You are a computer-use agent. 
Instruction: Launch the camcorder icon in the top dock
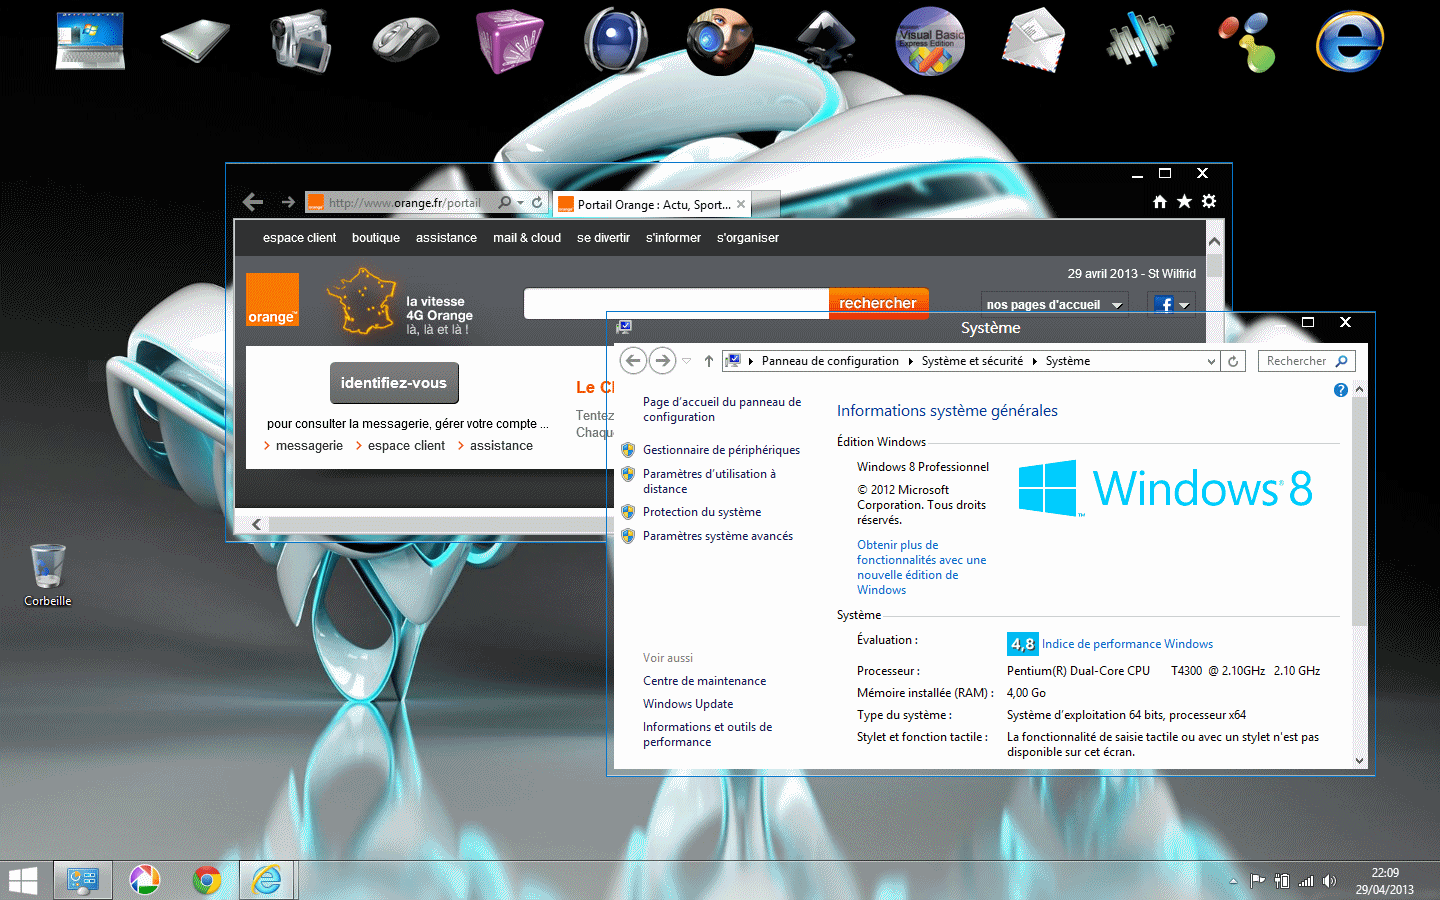tap(301, 41)
